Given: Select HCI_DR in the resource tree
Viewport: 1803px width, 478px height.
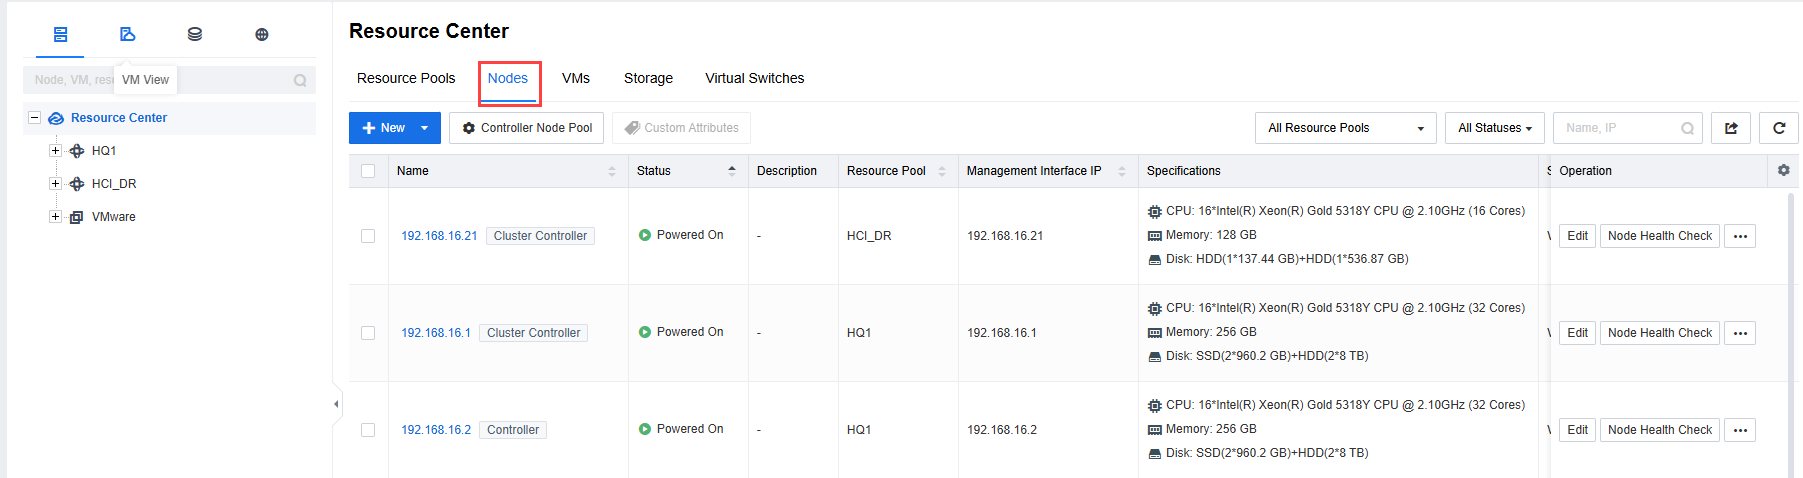Looking at the screenshot, I should [114, 184].
